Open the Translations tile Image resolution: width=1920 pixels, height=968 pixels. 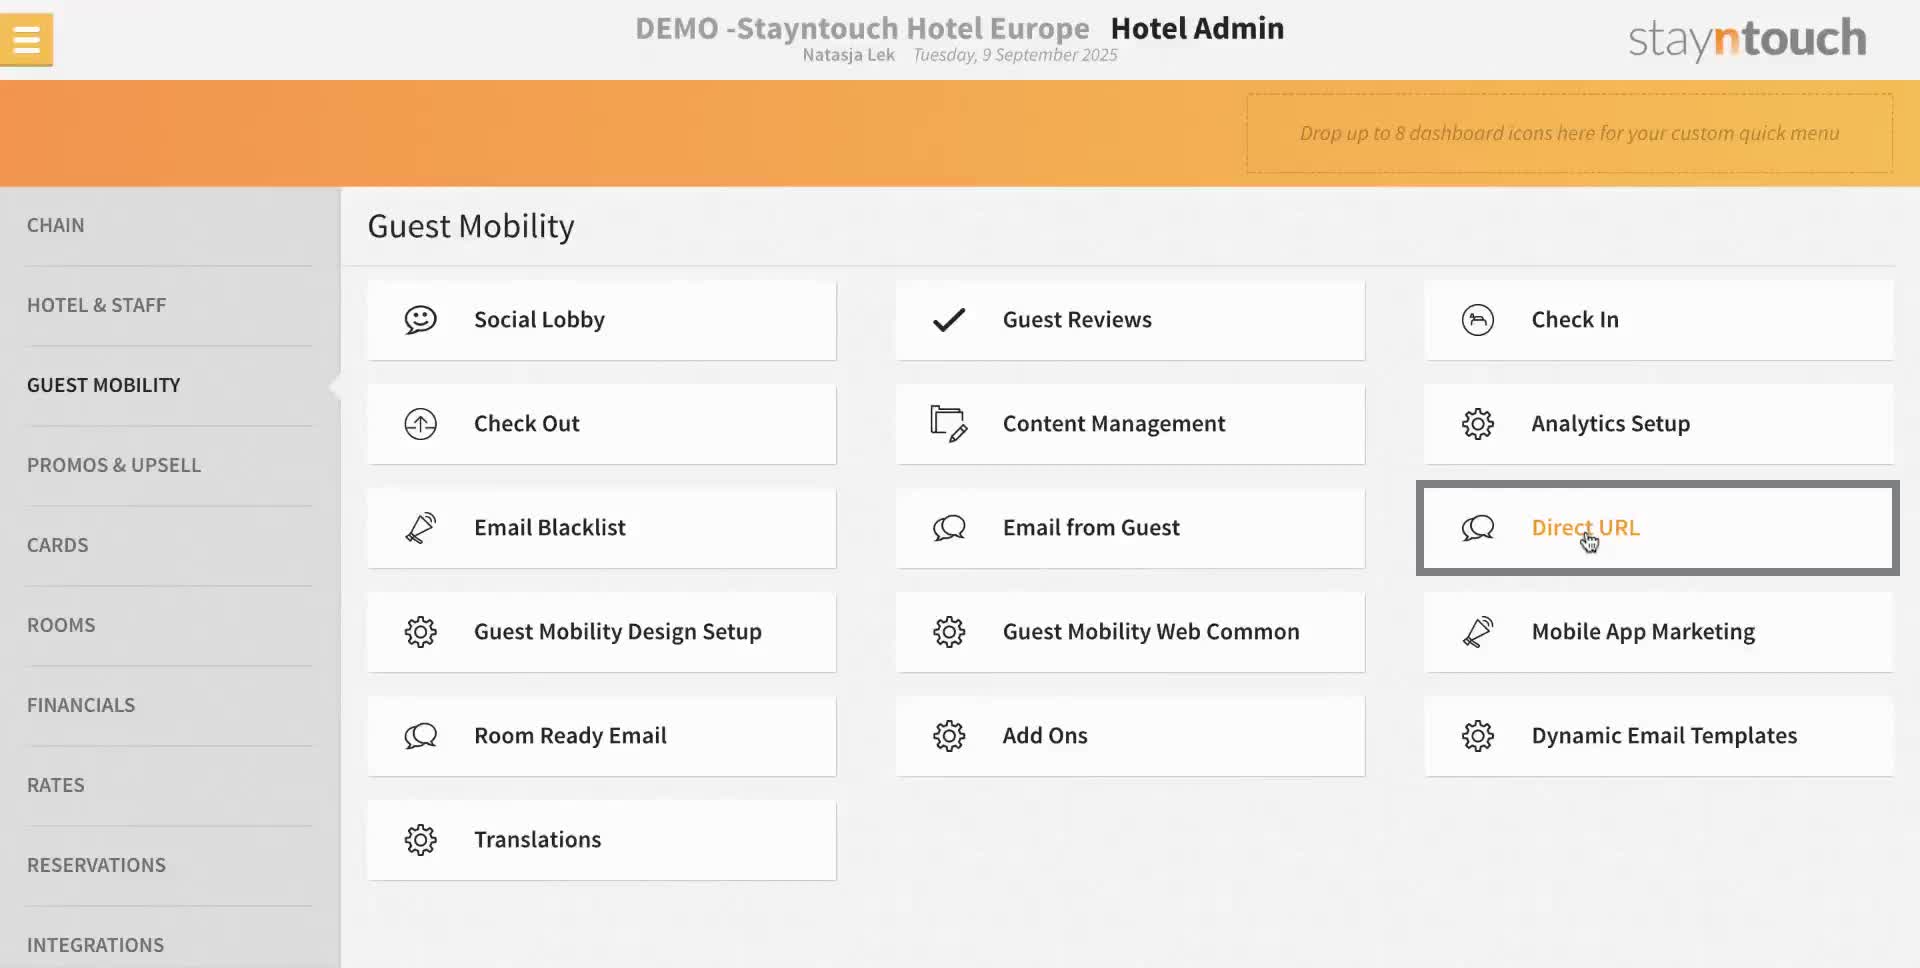601,840
